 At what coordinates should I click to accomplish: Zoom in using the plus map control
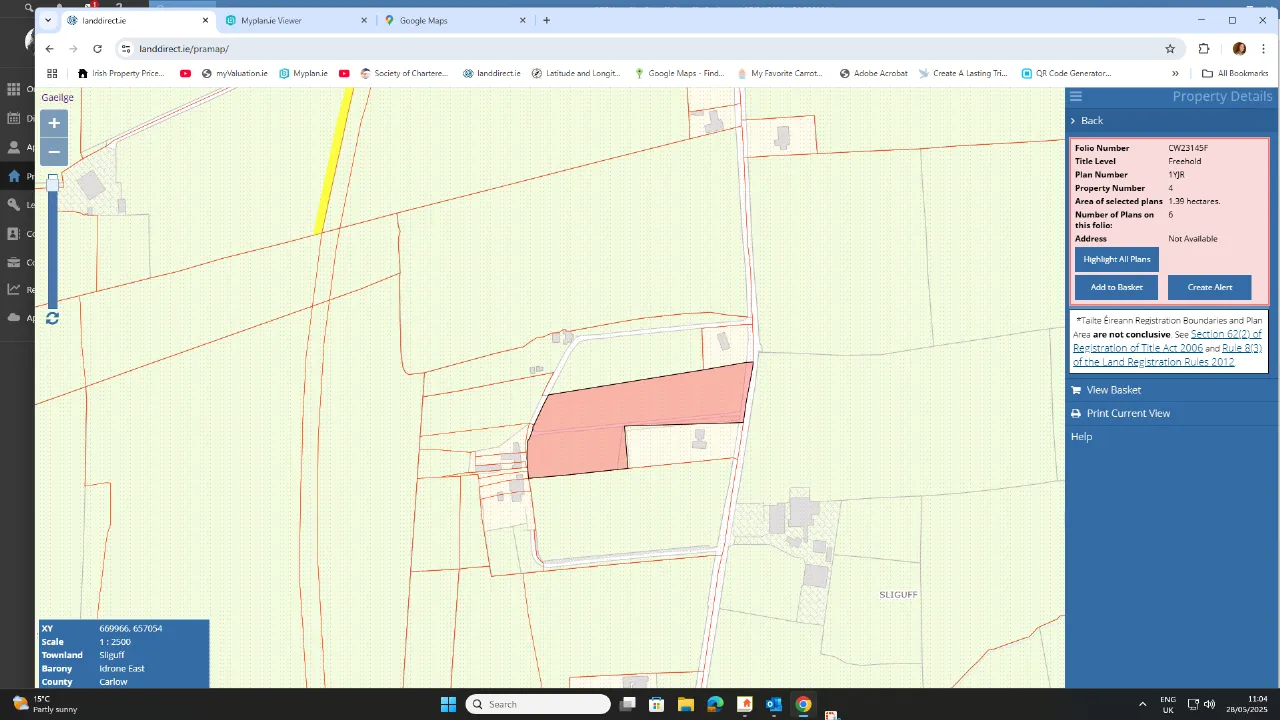pos(54,122)
